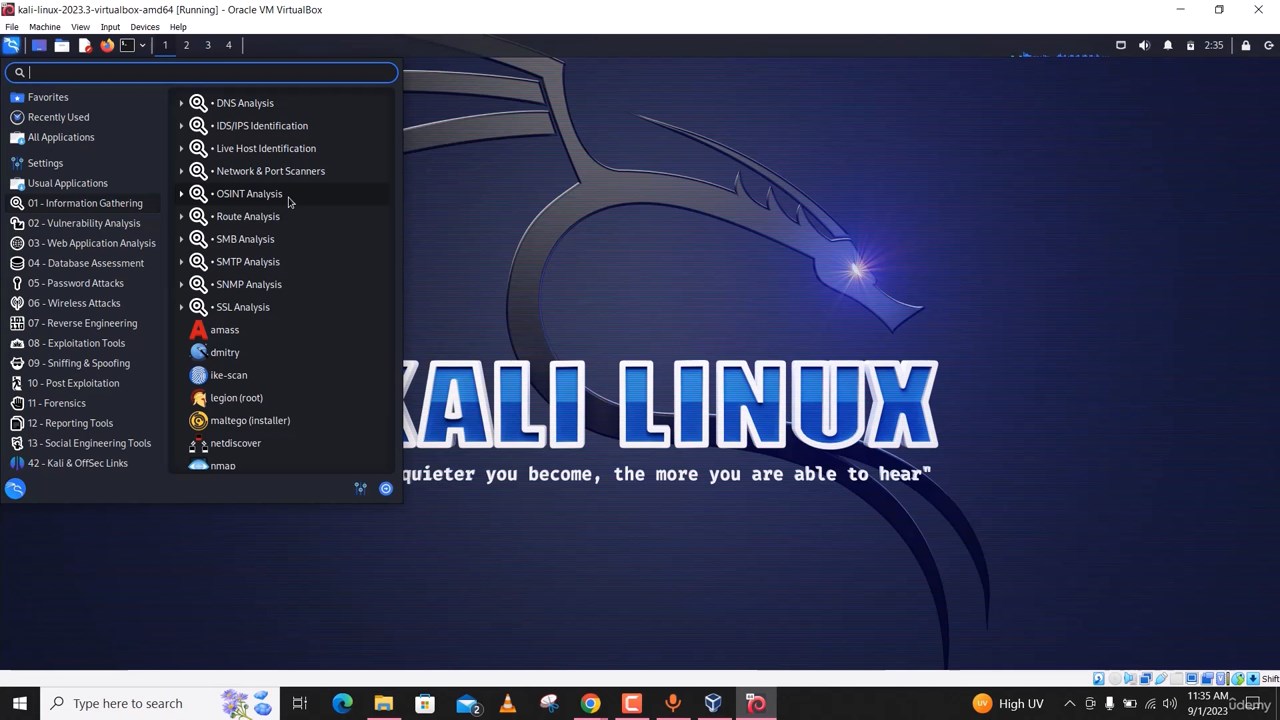Screen dimensions: 1280x720
Task: Open the Settings category
Action: [85, 163]
